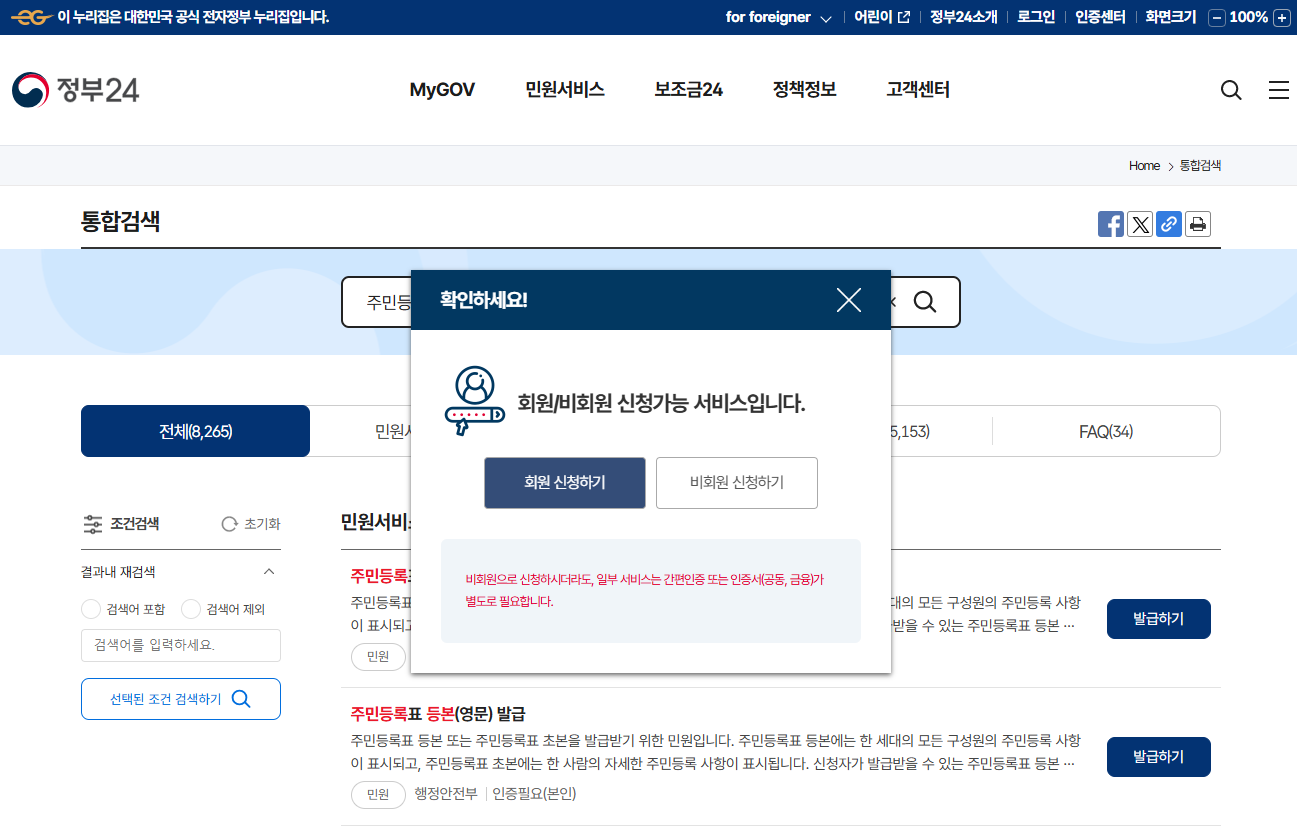
Task: Open the header search magnifier icon
Action: tap(1231, 91)
